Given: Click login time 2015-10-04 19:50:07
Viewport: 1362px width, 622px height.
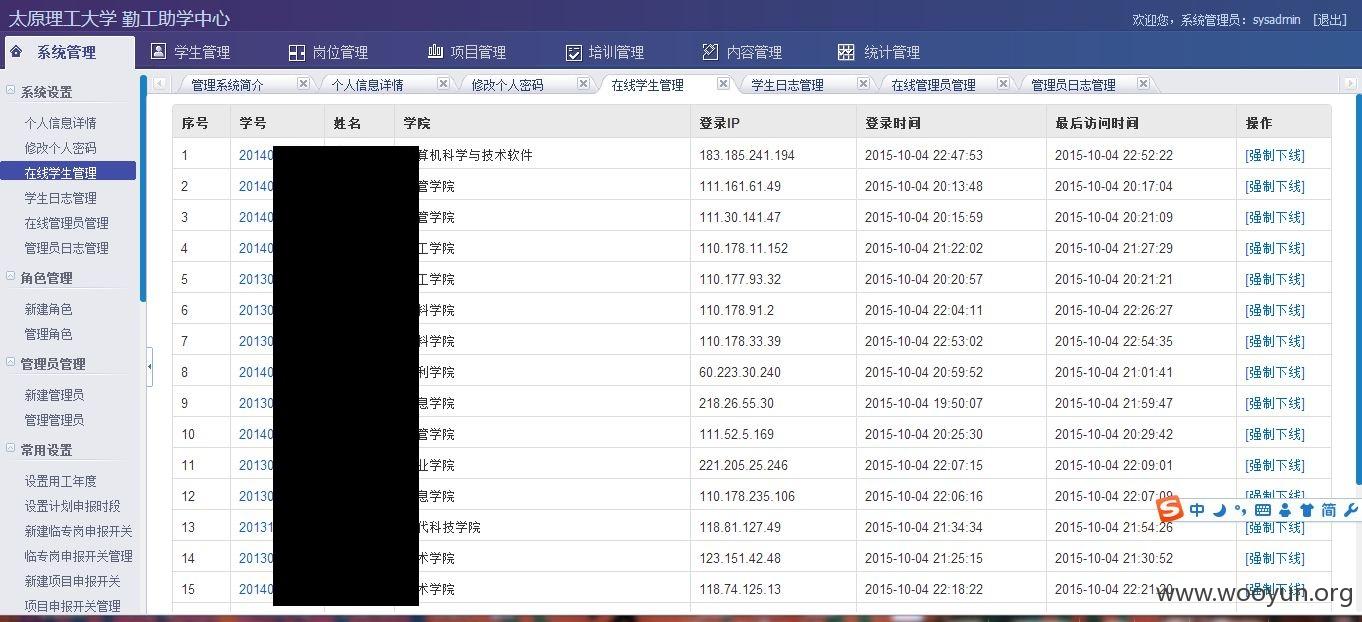Looking at the screenshot, I should pos(924,403).
